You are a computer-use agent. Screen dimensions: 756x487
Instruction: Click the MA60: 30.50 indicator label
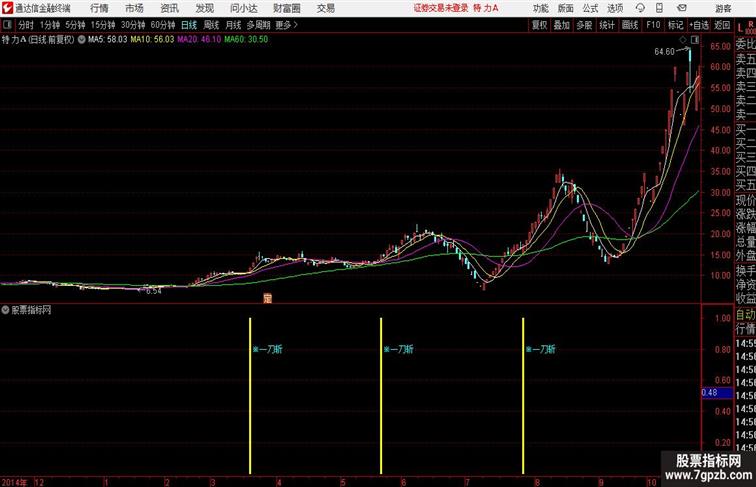[x=246, y=40]
